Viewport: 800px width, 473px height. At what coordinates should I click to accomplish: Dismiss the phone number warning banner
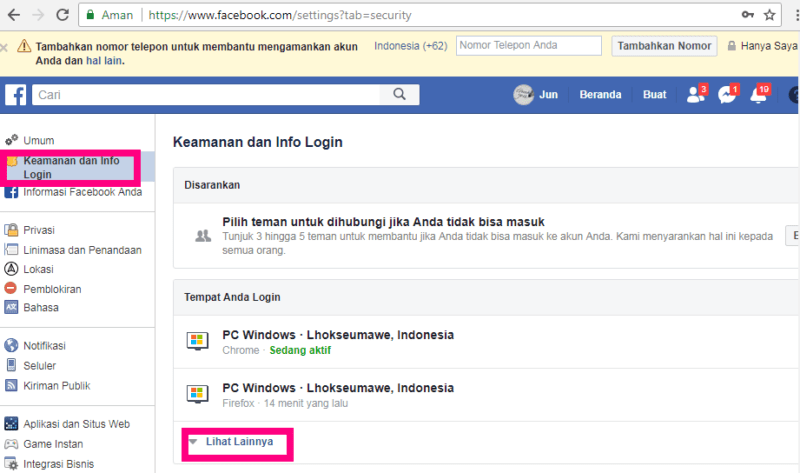click(x=4, y=48)
